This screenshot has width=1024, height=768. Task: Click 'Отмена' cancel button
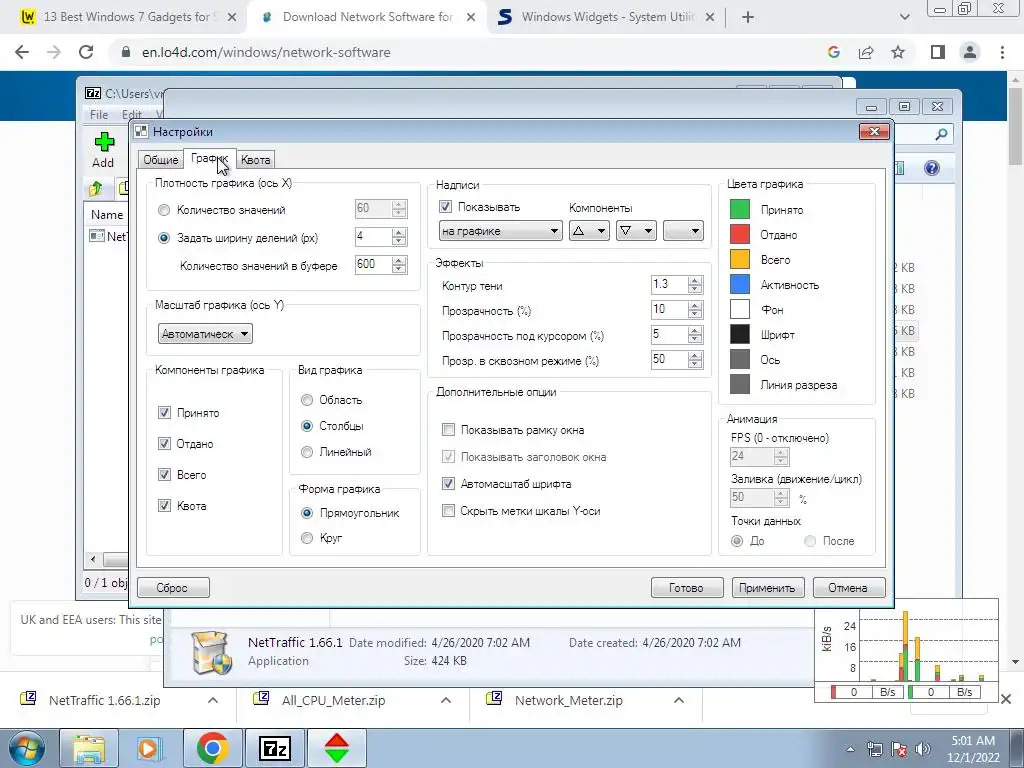pyautogui.click(x=849, y=587)
